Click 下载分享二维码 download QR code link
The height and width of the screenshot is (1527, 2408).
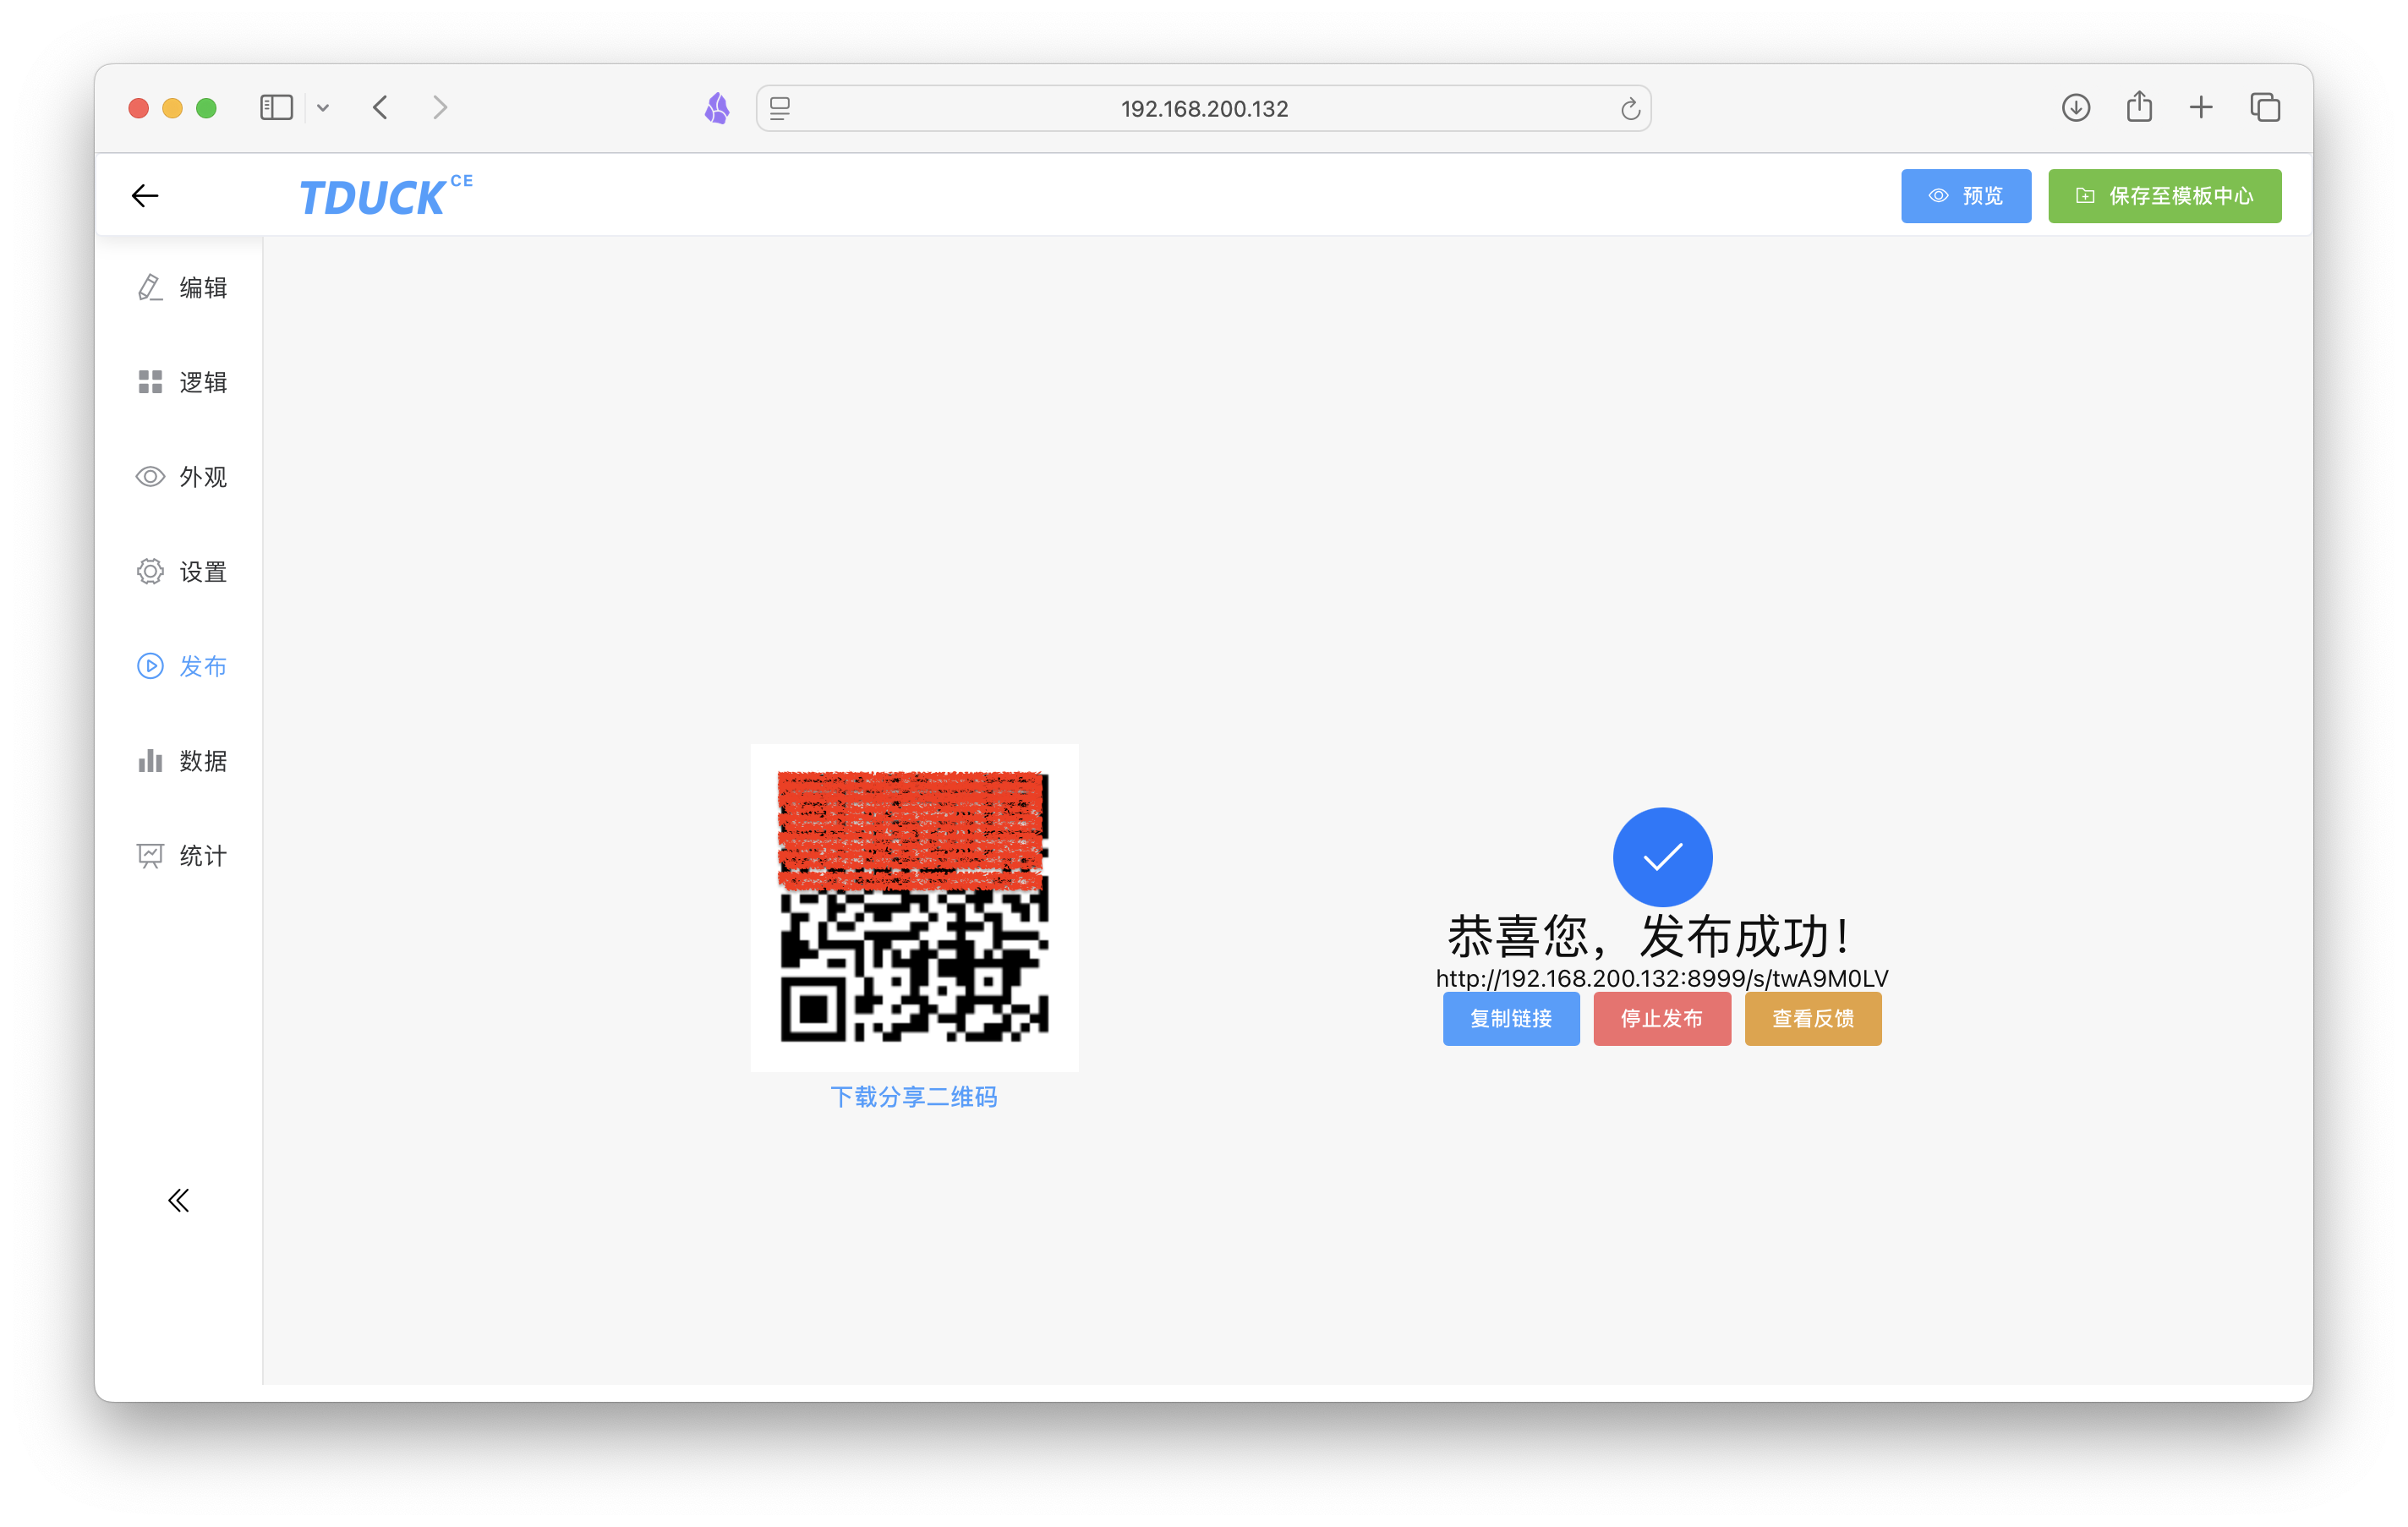tap(913, 1097)
